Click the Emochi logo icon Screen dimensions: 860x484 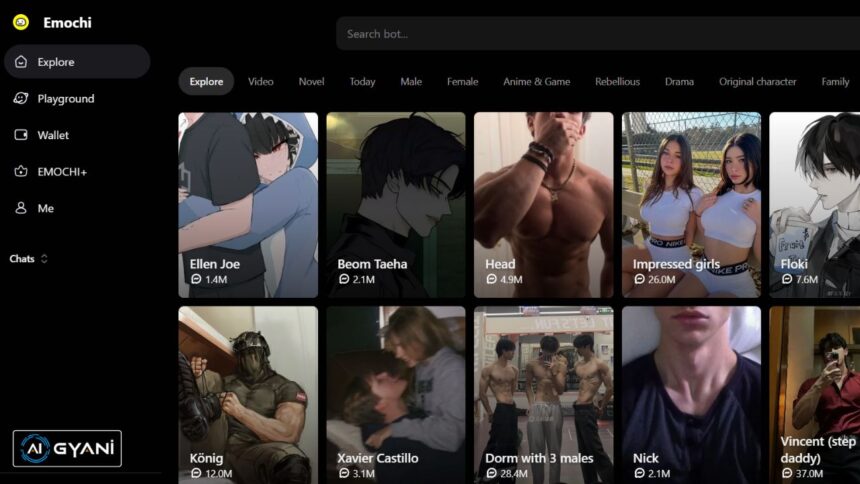coord(21,22)
